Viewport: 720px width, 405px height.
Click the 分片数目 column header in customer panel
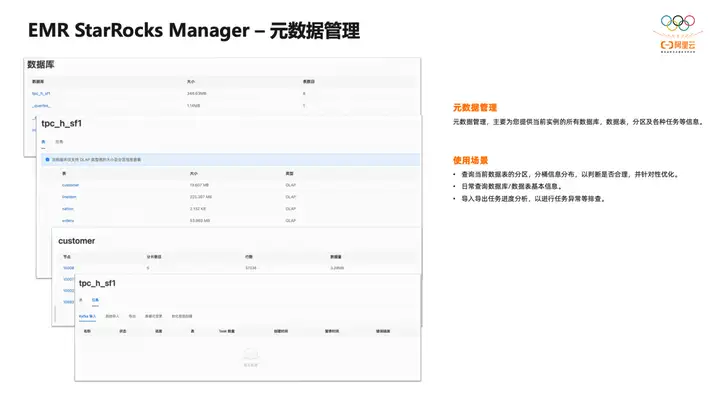coord(154,257)
